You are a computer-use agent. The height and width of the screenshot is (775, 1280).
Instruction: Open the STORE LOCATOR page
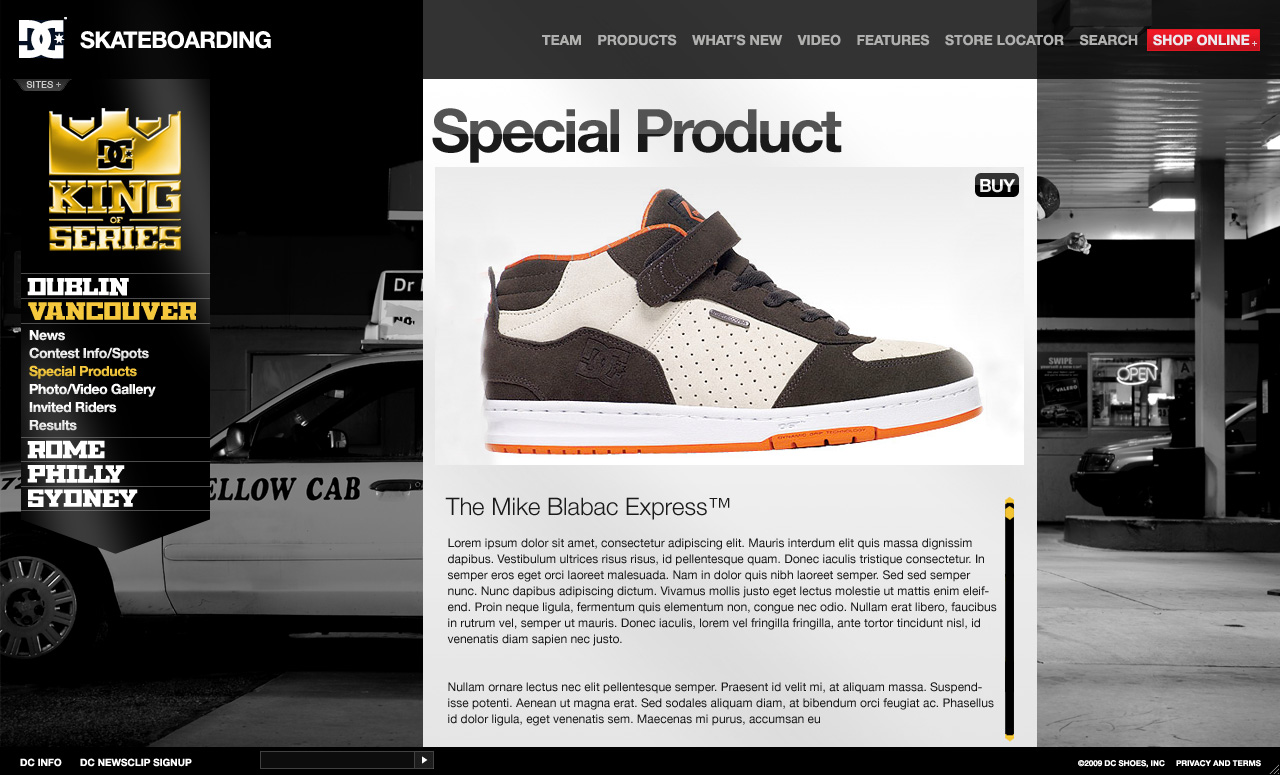tap(1004, 40)
